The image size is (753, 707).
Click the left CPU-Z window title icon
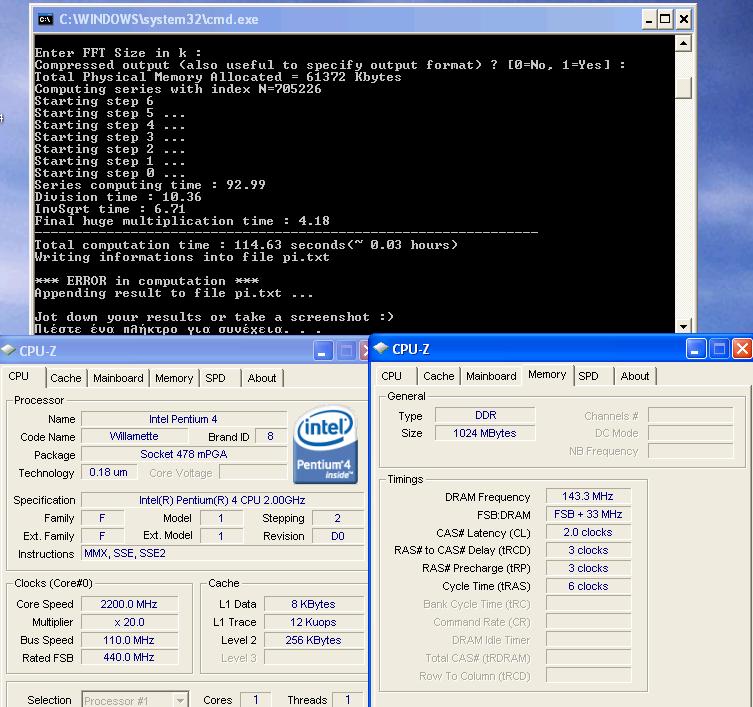click(x=8, y=350)
